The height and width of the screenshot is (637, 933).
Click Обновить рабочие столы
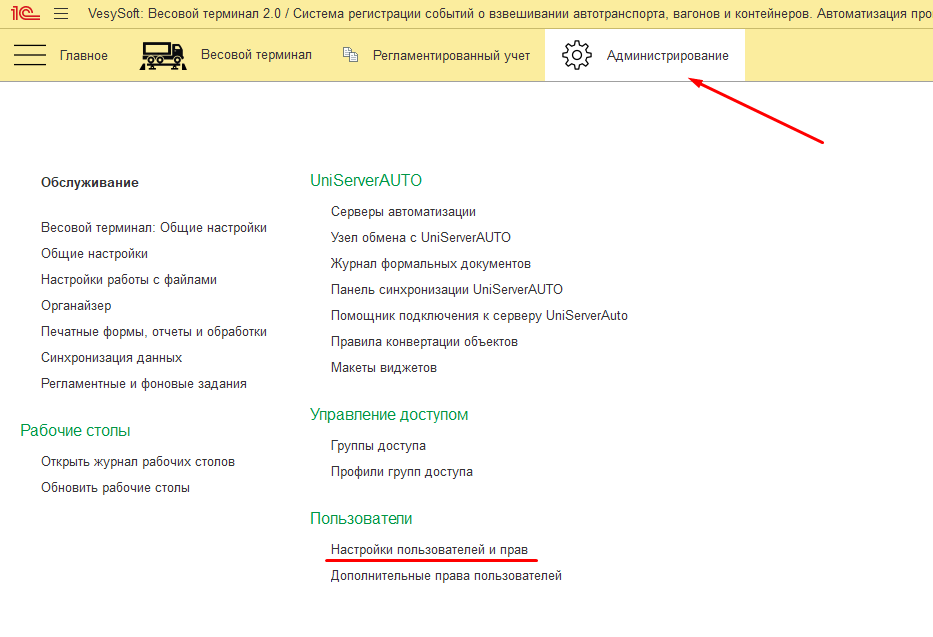[115, 488]
